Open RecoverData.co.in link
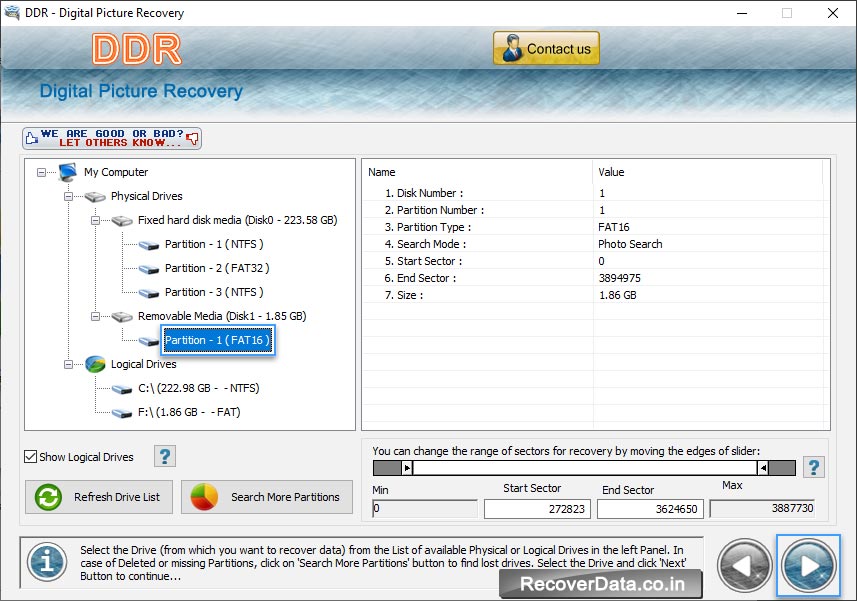The width and height of the screenshot is (857, 601). click(601, 584)
